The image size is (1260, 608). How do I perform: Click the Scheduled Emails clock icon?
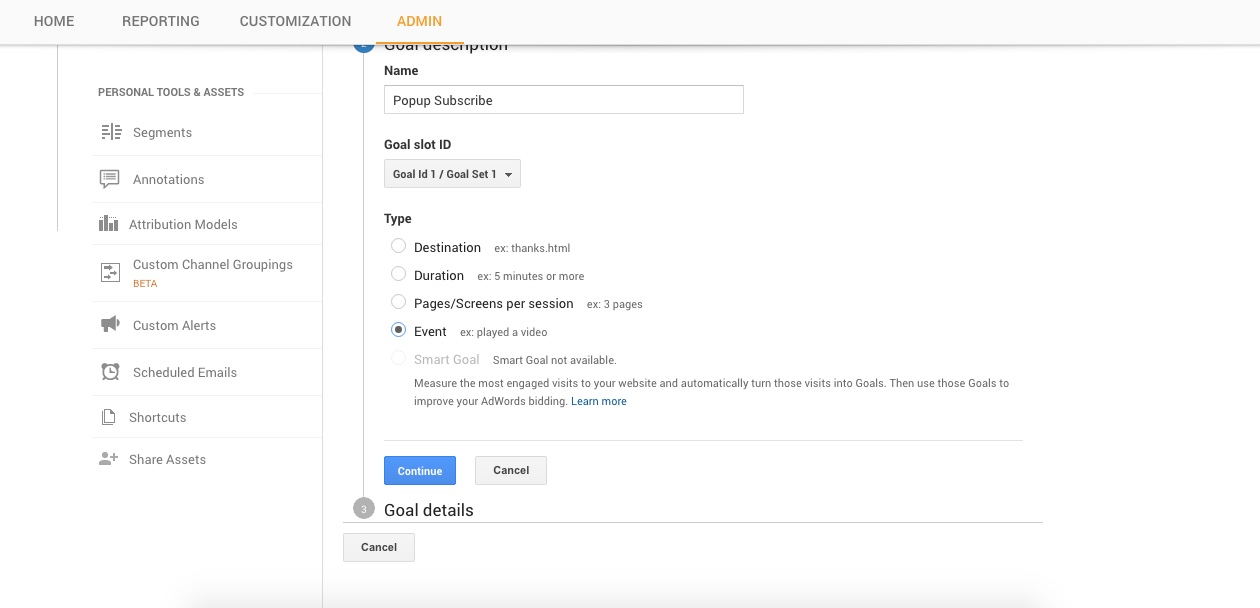point(110,372)
